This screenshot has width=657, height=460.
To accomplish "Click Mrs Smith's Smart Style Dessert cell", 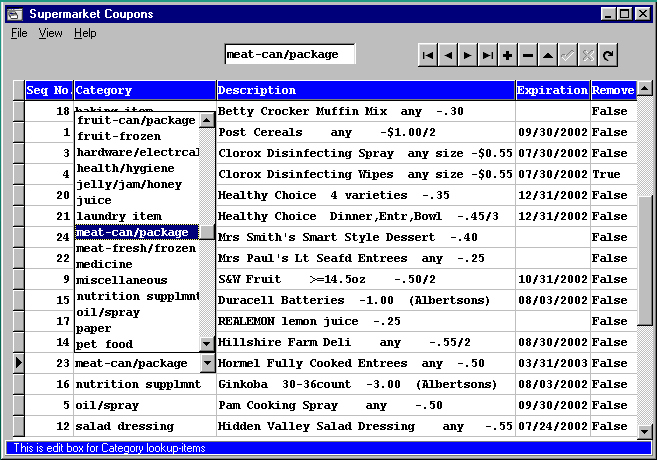I will click(x=366, y=237).
